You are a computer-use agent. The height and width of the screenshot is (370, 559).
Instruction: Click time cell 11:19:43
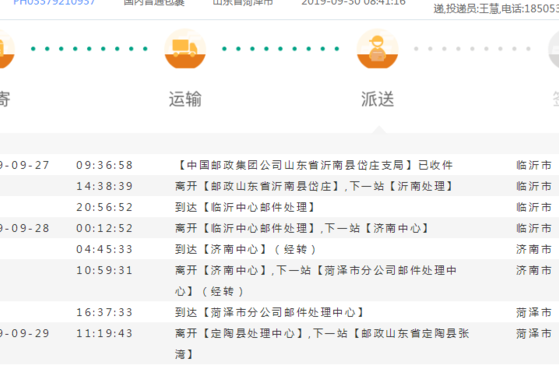(x=104, y=334)
